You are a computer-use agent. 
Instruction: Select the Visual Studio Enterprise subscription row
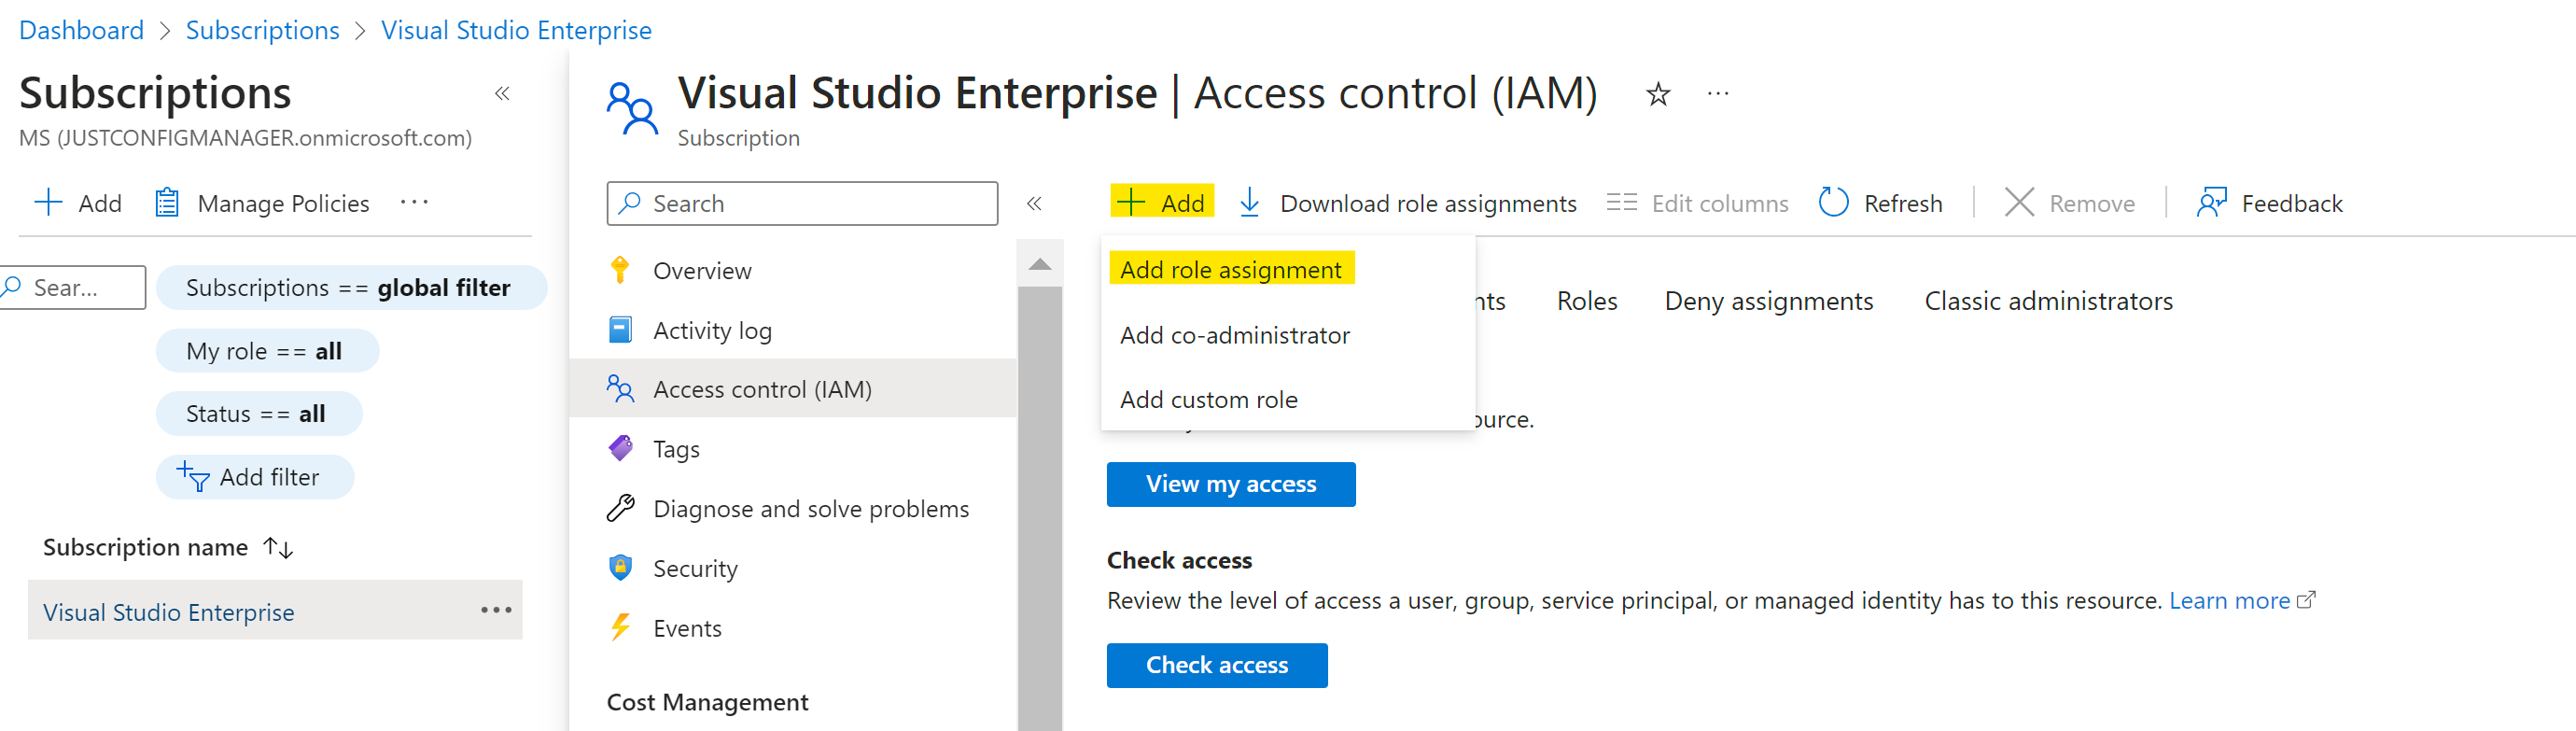[275, 610]
